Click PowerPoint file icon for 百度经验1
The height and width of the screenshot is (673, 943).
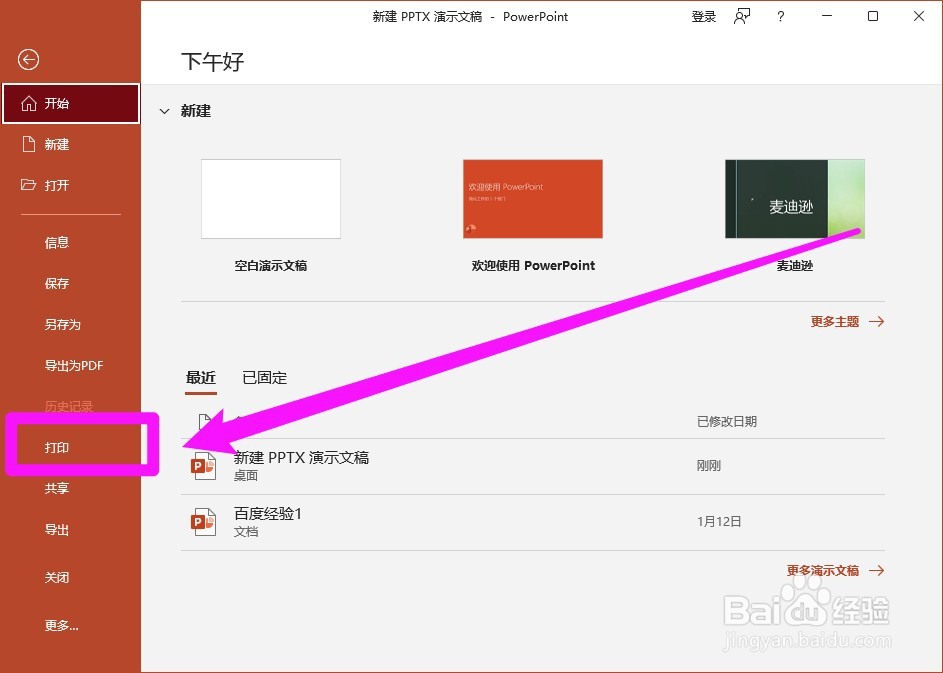[x=203, y=522]
